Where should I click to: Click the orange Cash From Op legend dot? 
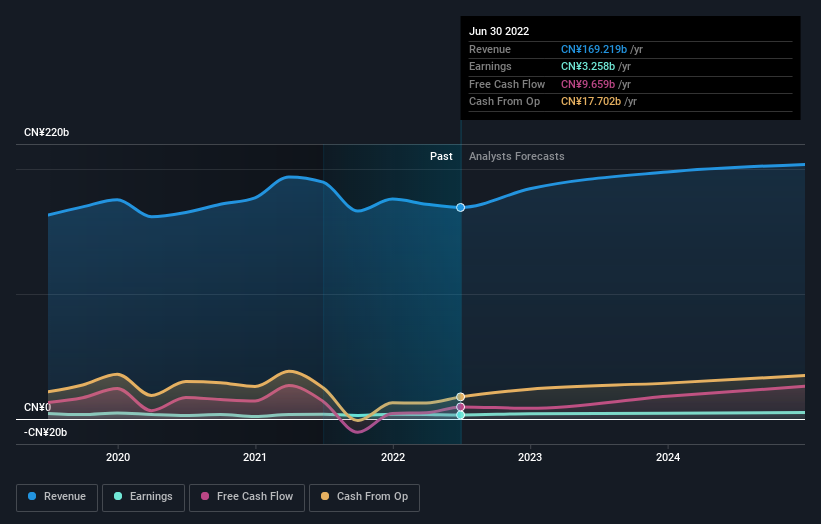[325, 496]
